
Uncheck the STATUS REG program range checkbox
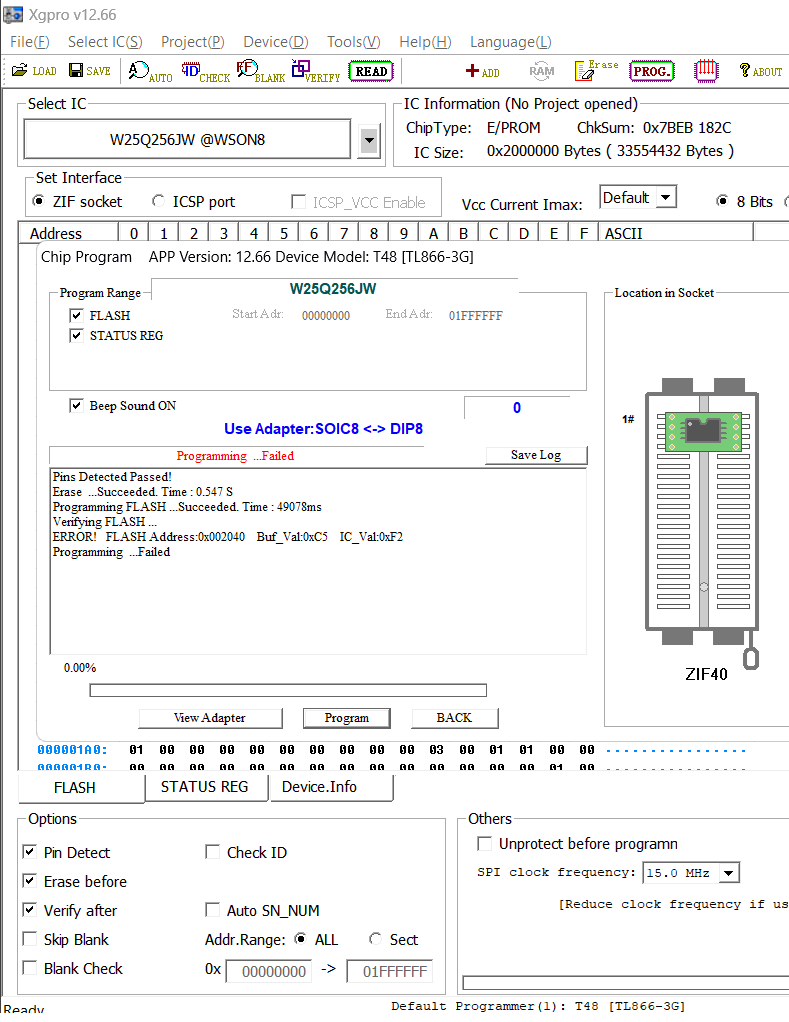click(x=76, y=336)
